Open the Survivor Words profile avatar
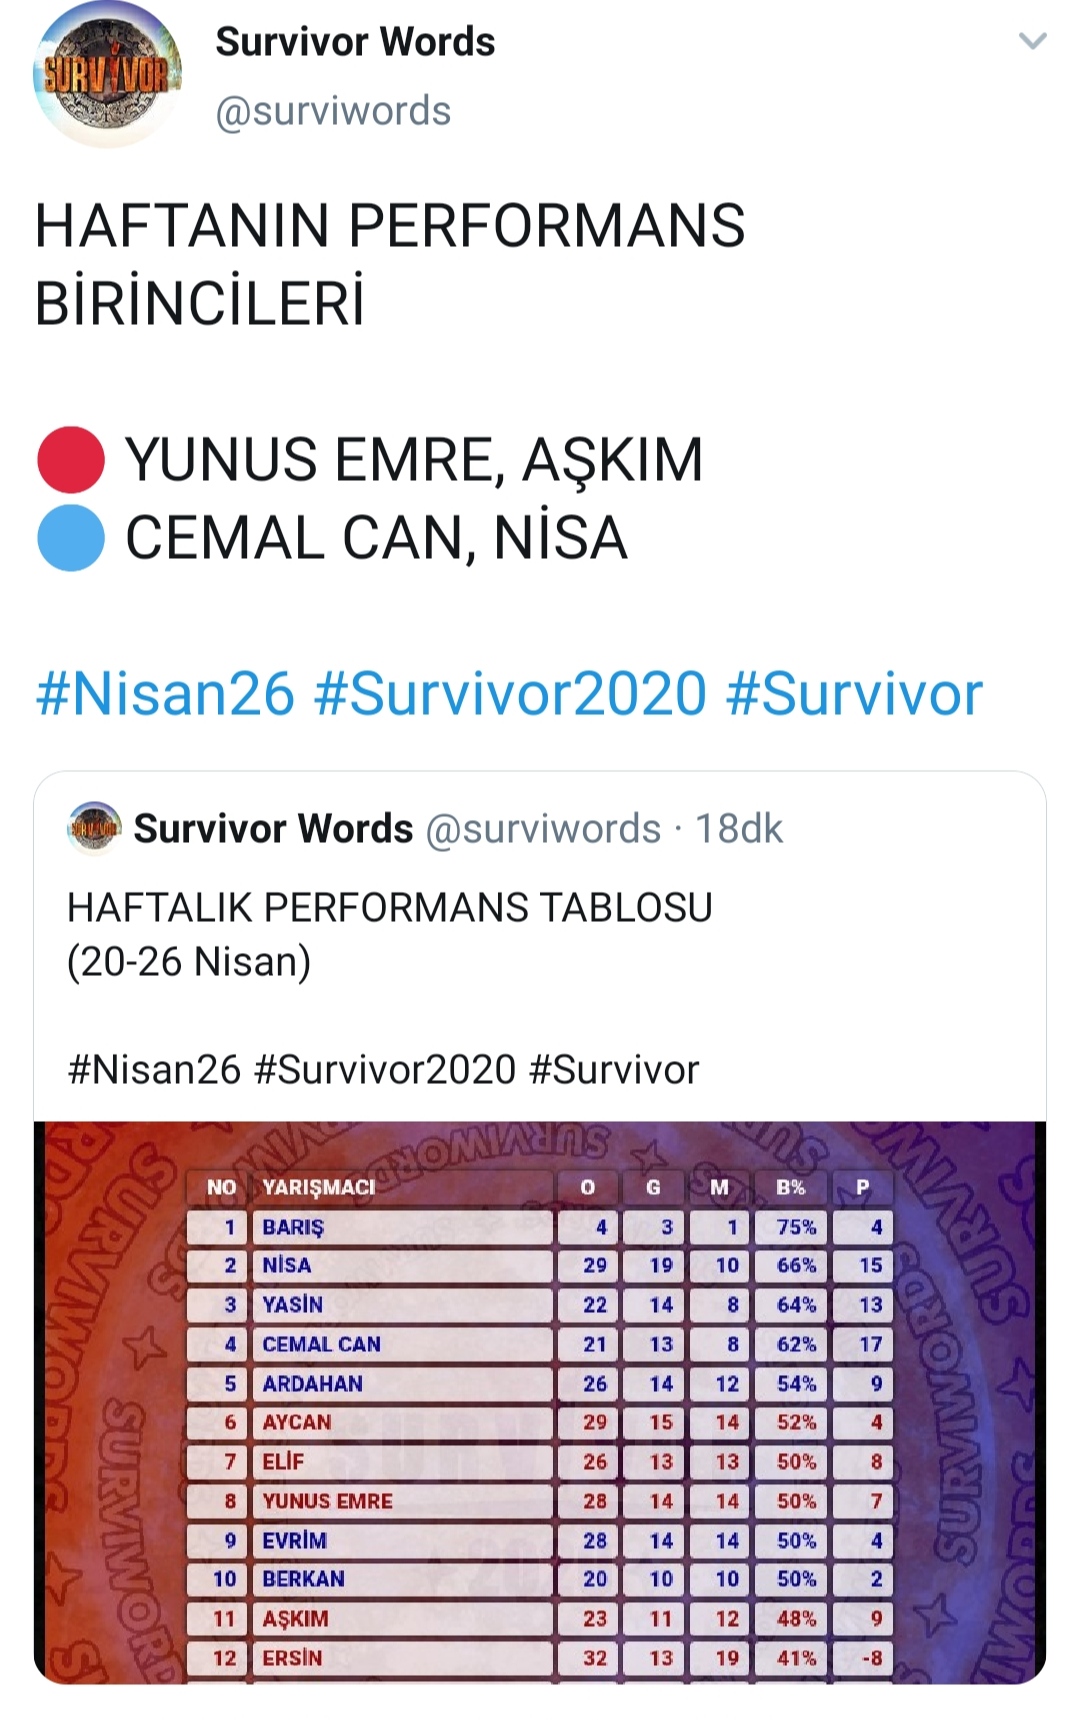The image size is (1080, 1720). pyautogui.click(x=108, y=74)
